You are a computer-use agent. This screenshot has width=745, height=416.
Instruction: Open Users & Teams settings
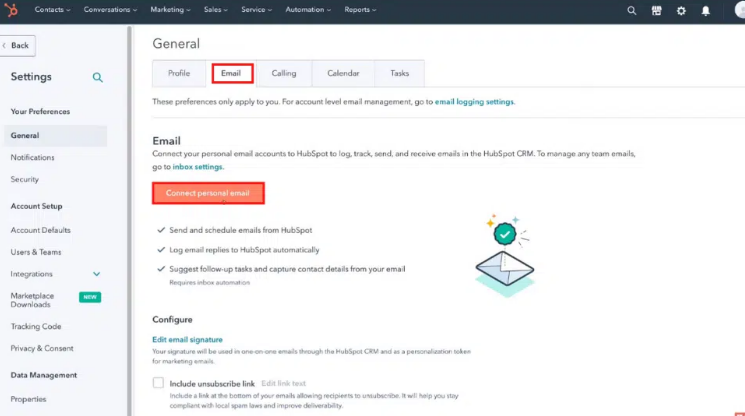pyautogui.click(x=36, y=252)
